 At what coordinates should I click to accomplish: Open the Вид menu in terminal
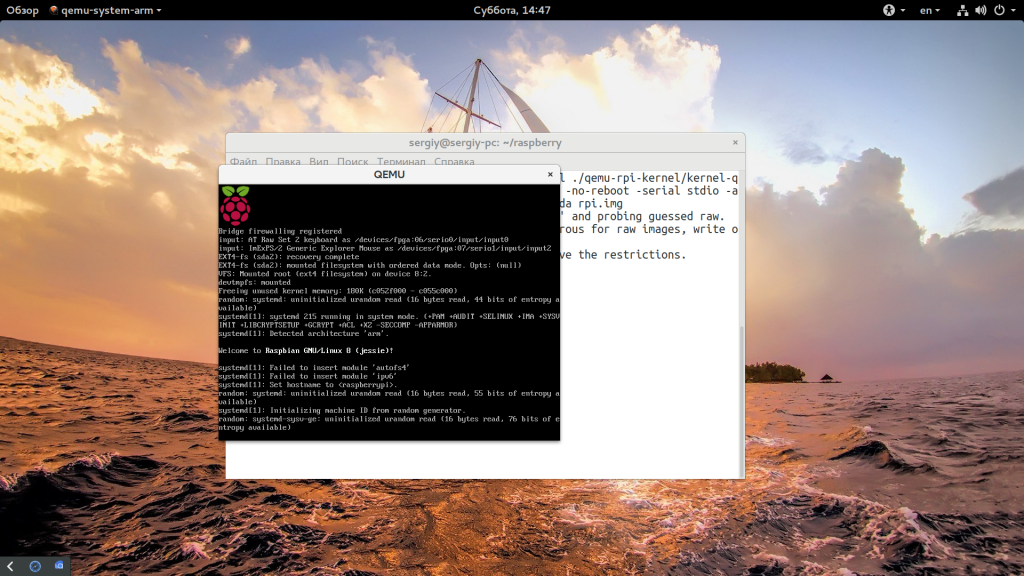319,161
